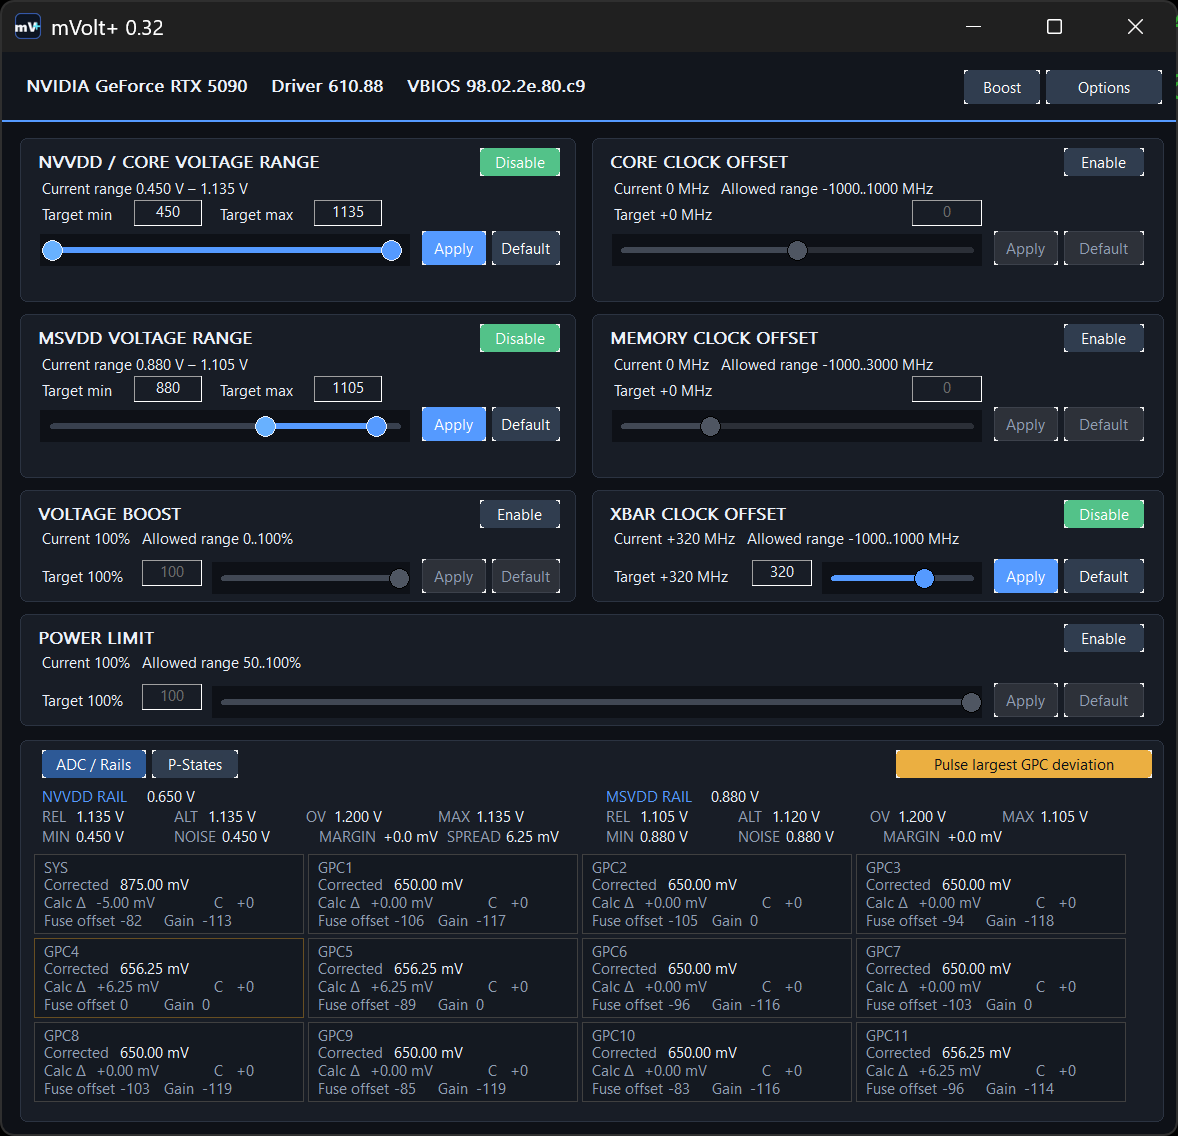Reset MSVDD voltage range to Default
This screenshot has width=1178, height=1136.
[x=525, y=424]
